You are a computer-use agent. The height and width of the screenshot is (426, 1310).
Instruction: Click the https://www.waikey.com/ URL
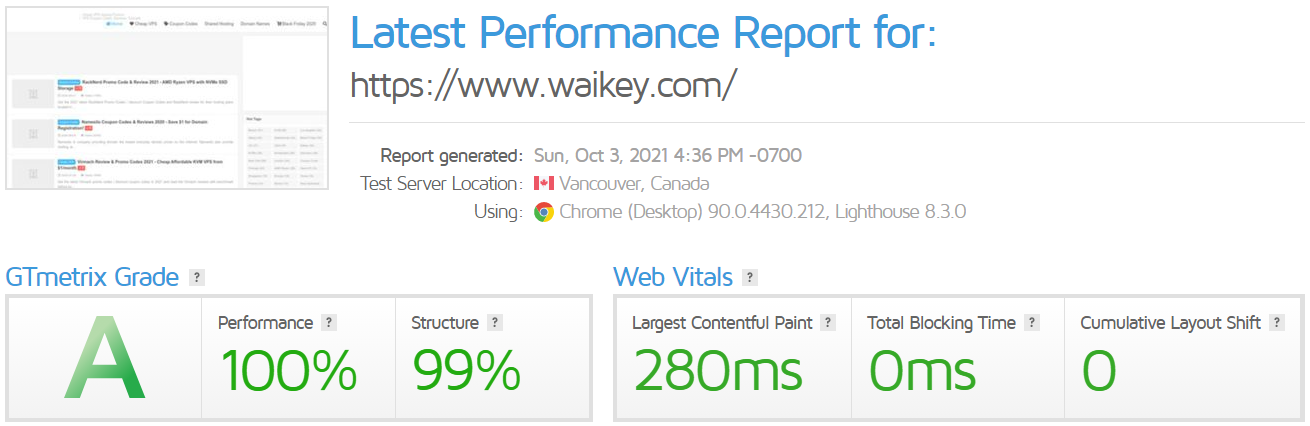(x=543, y=85)
